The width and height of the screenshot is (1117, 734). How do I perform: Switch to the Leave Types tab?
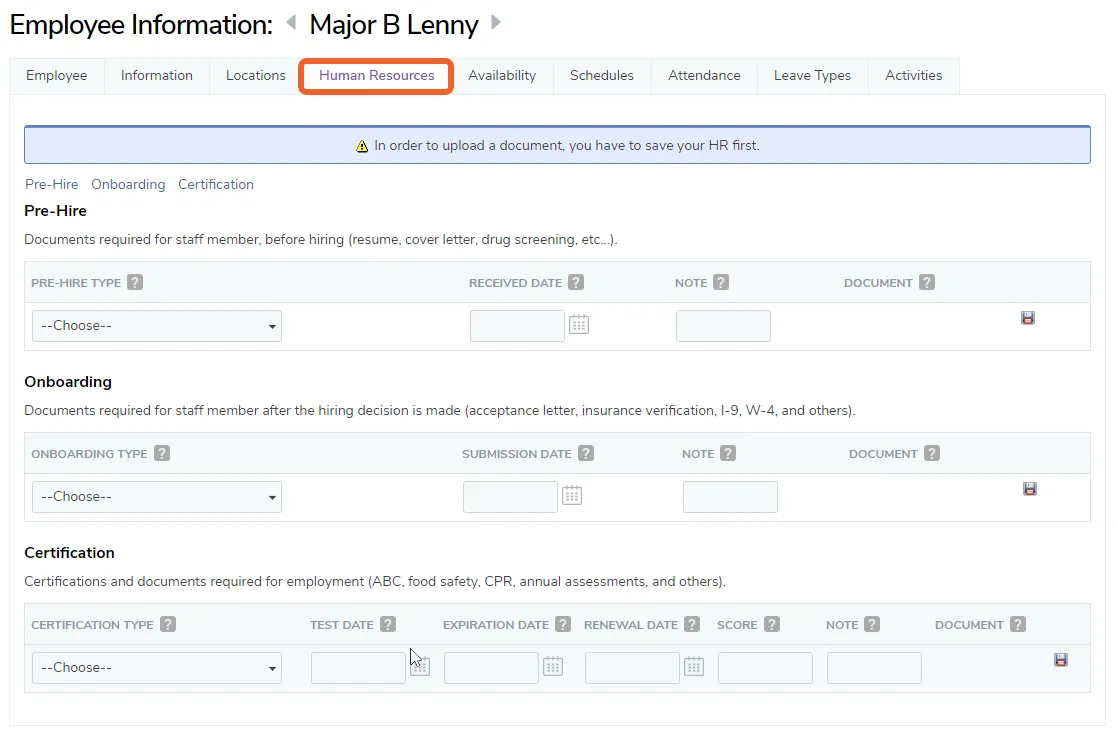click(813, 76)
